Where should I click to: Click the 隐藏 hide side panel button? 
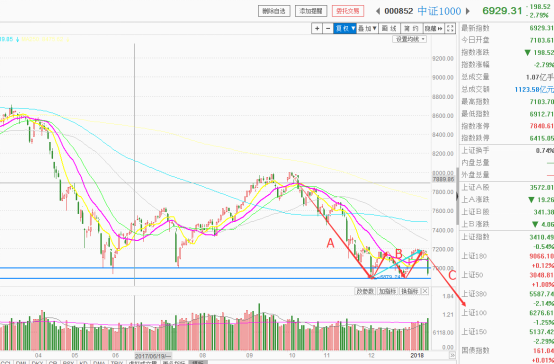434,29
